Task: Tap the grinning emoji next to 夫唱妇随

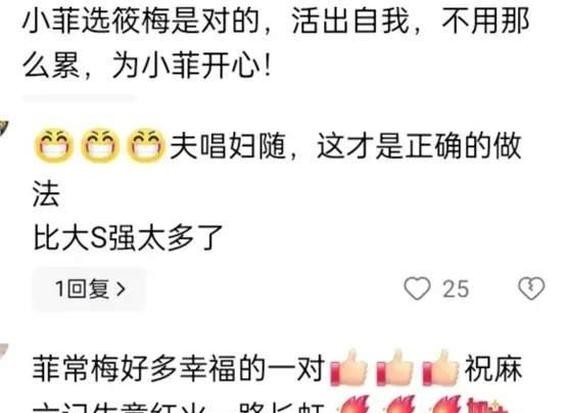Action: [x=146, y=145]
